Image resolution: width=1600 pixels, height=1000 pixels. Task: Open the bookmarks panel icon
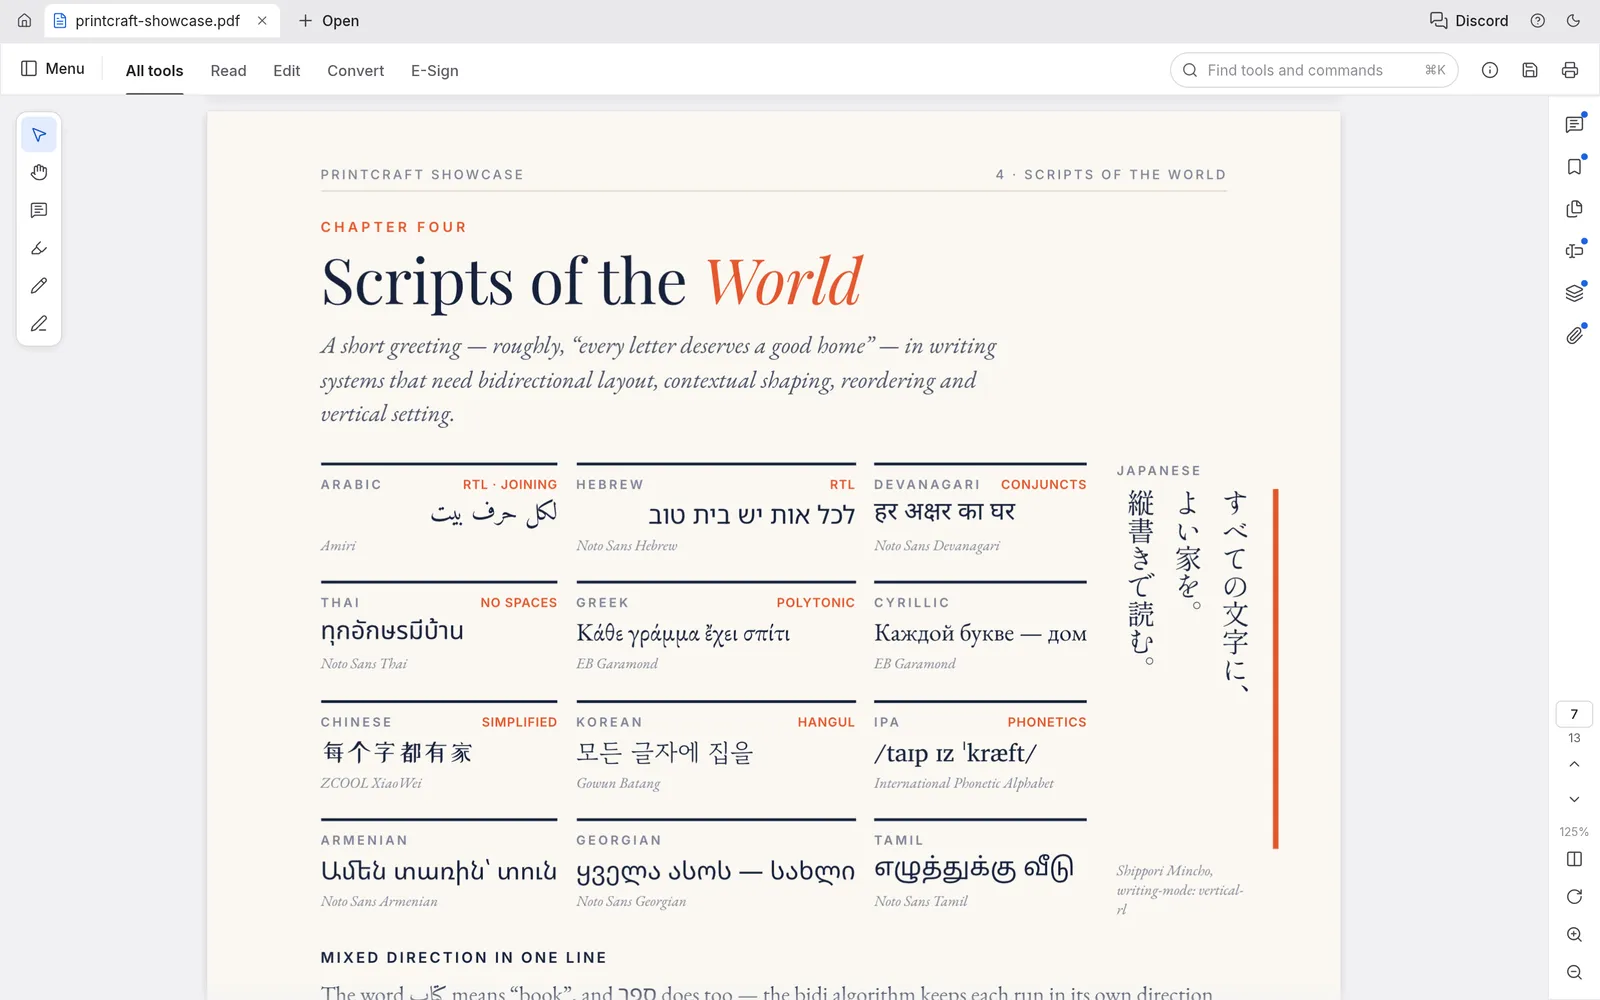pos(1574,167)
